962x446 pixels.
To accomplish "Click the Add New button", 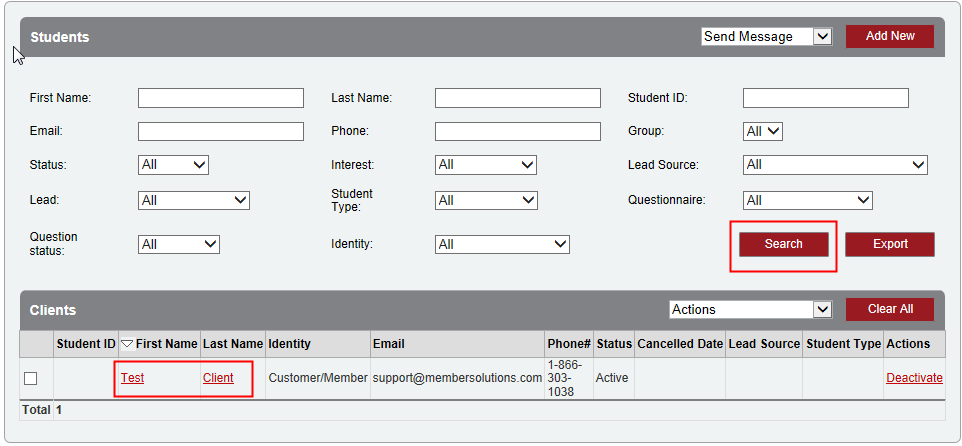I will click(889, 37).
